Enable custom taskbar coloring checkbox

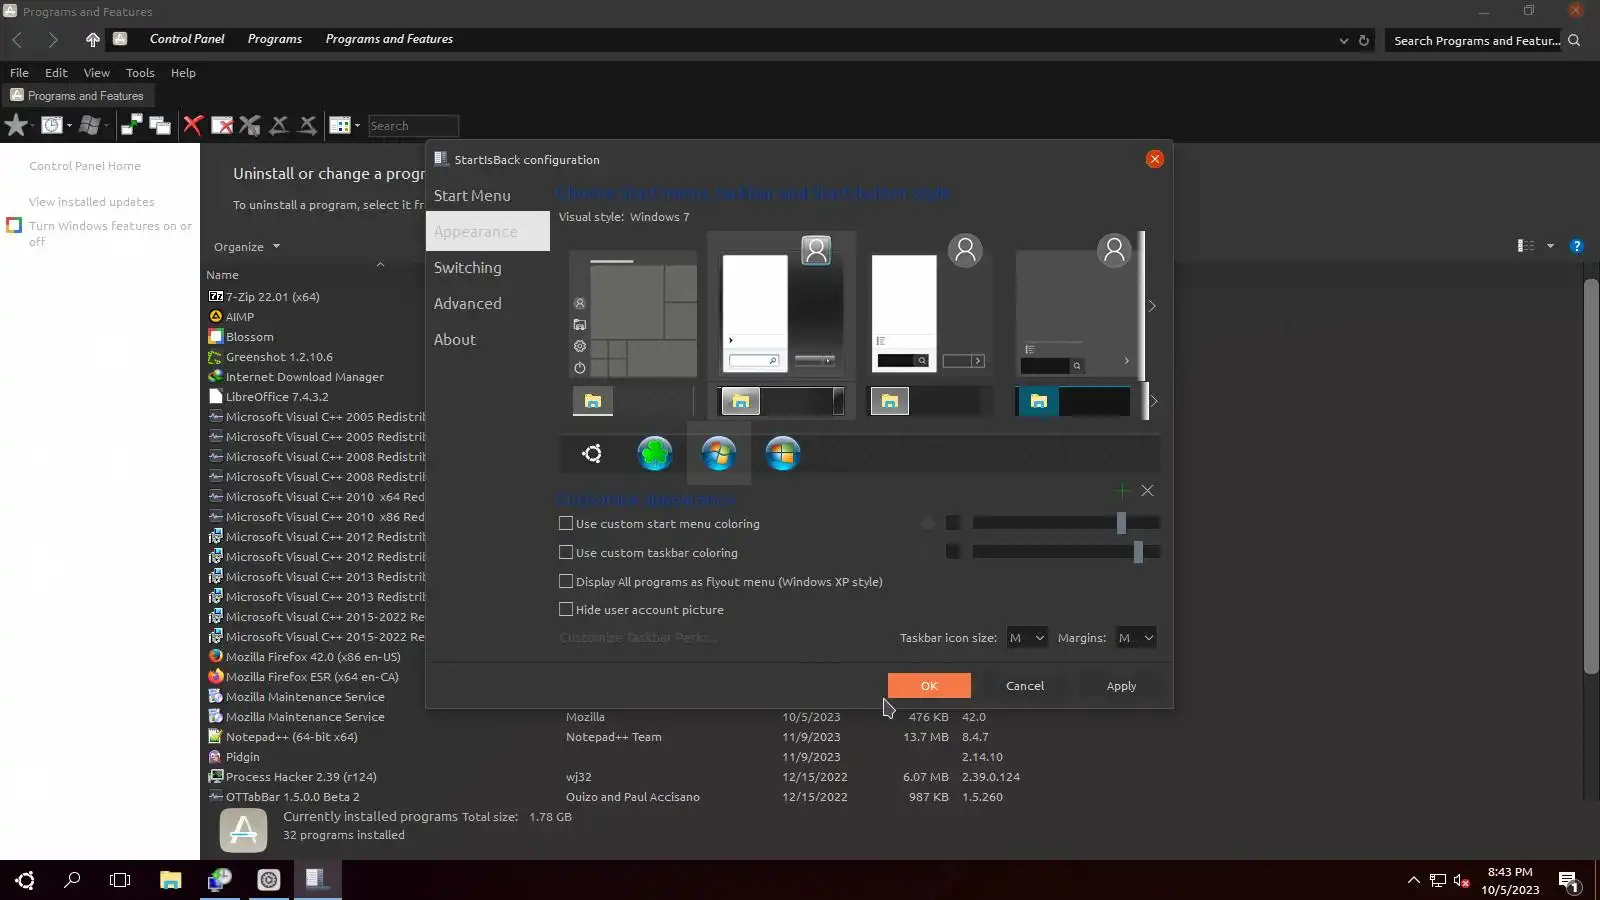pyautogui.click(x=566, y=552)
